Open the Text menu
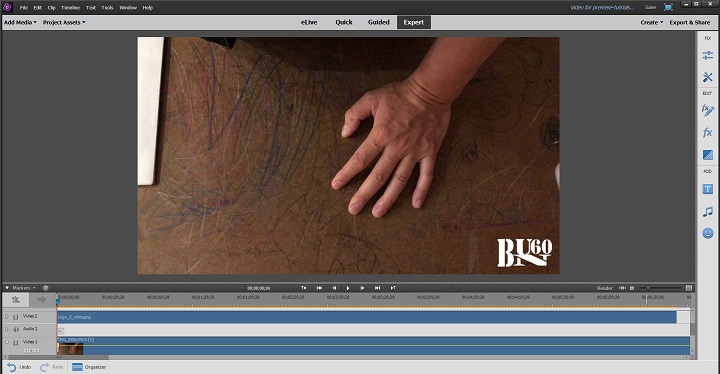This screenshot has height=374, width=720. tap(91, 8)
